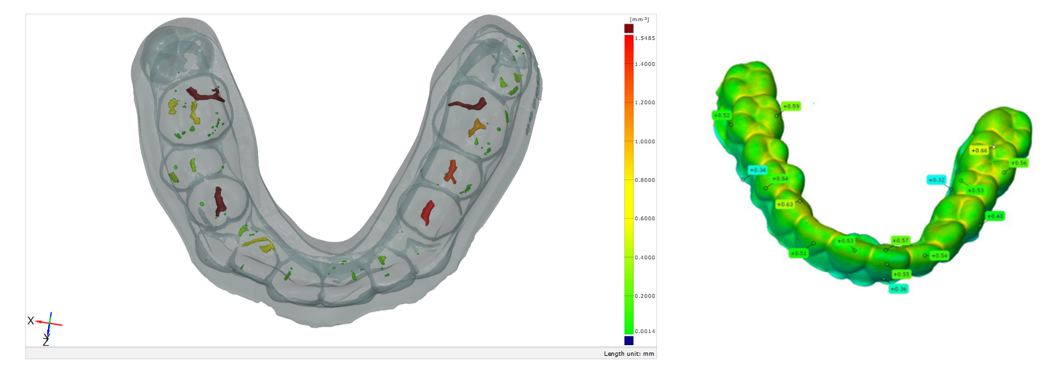Click the dark blue swatch below the legend
The height and width of the screenshot is (378, 1054).
pos(629,340)
